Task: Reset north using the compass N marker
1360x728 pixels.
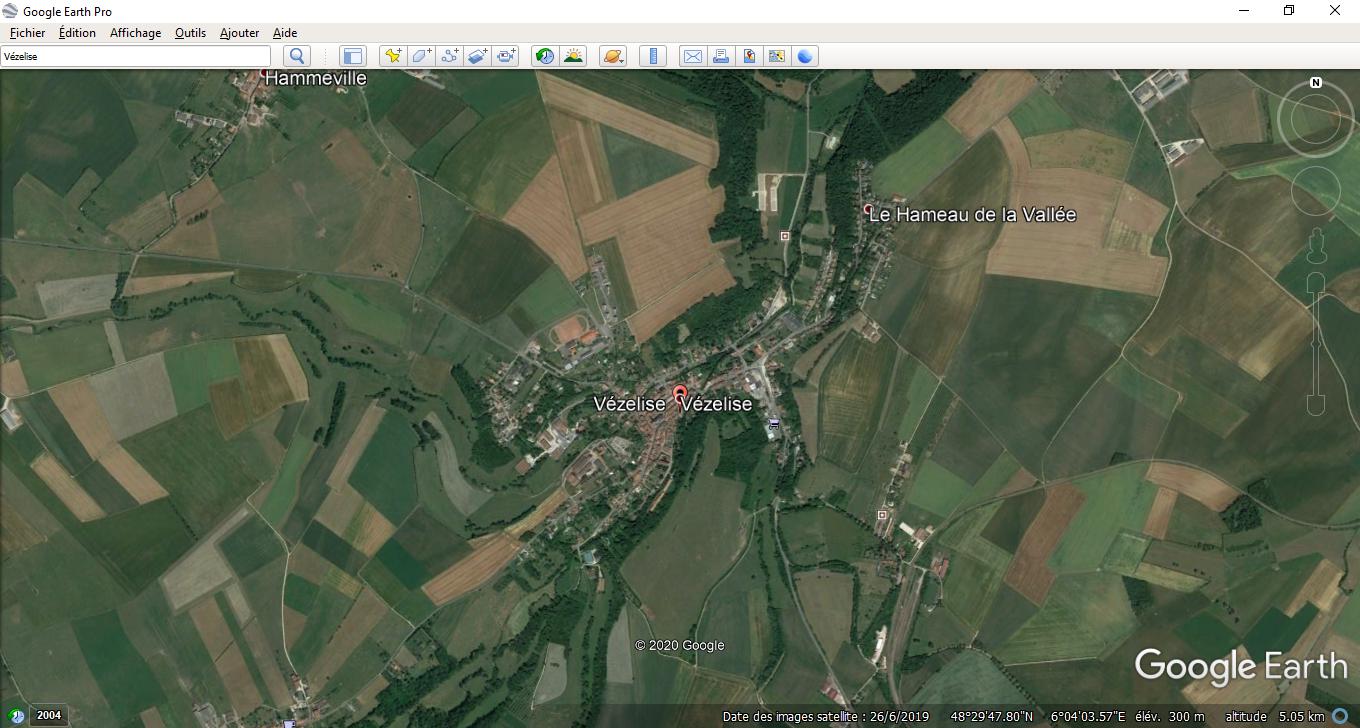Action: point(1316,83)
